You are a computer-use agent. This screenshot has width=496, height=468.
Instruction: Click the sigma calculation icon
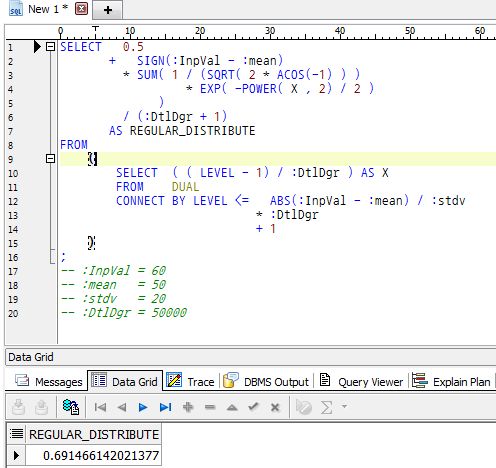tap(327, 407)
